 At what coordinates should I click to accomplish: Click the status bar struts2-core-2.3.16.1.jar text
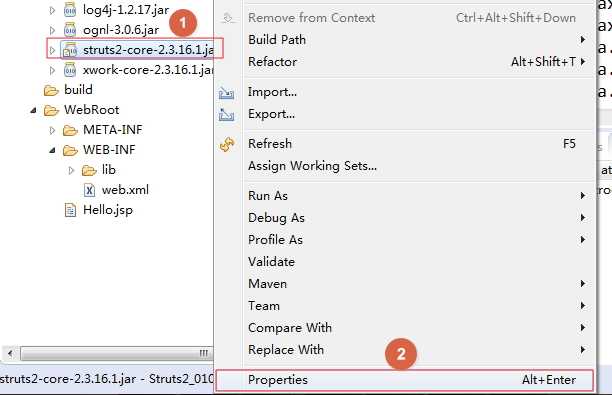click(x=68, y=379)
